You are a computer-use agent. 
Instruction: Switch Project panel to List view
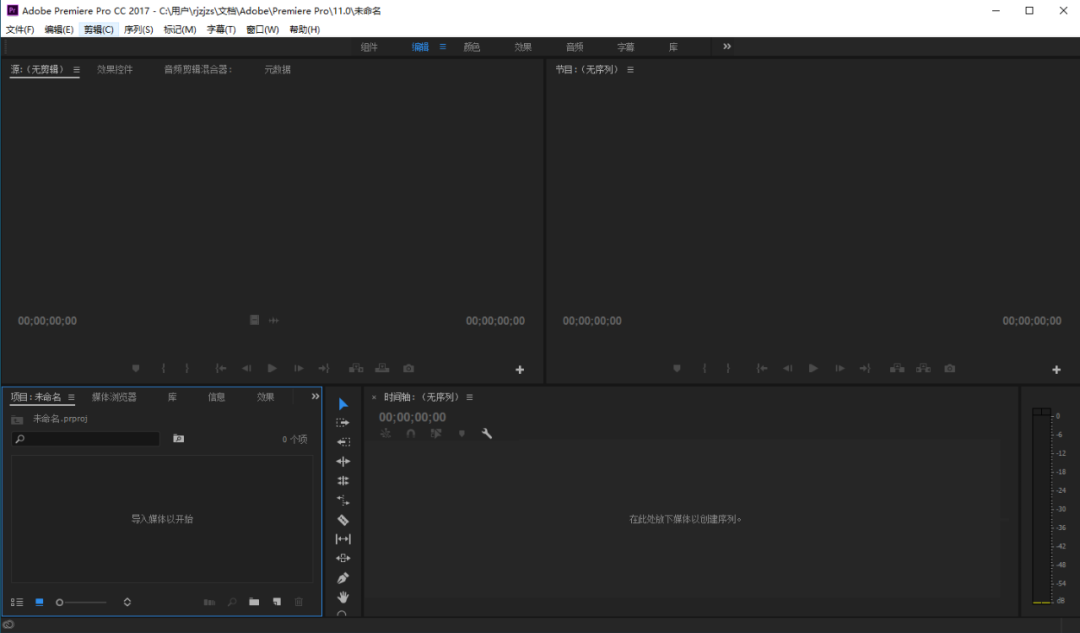(x=17, y=602)
